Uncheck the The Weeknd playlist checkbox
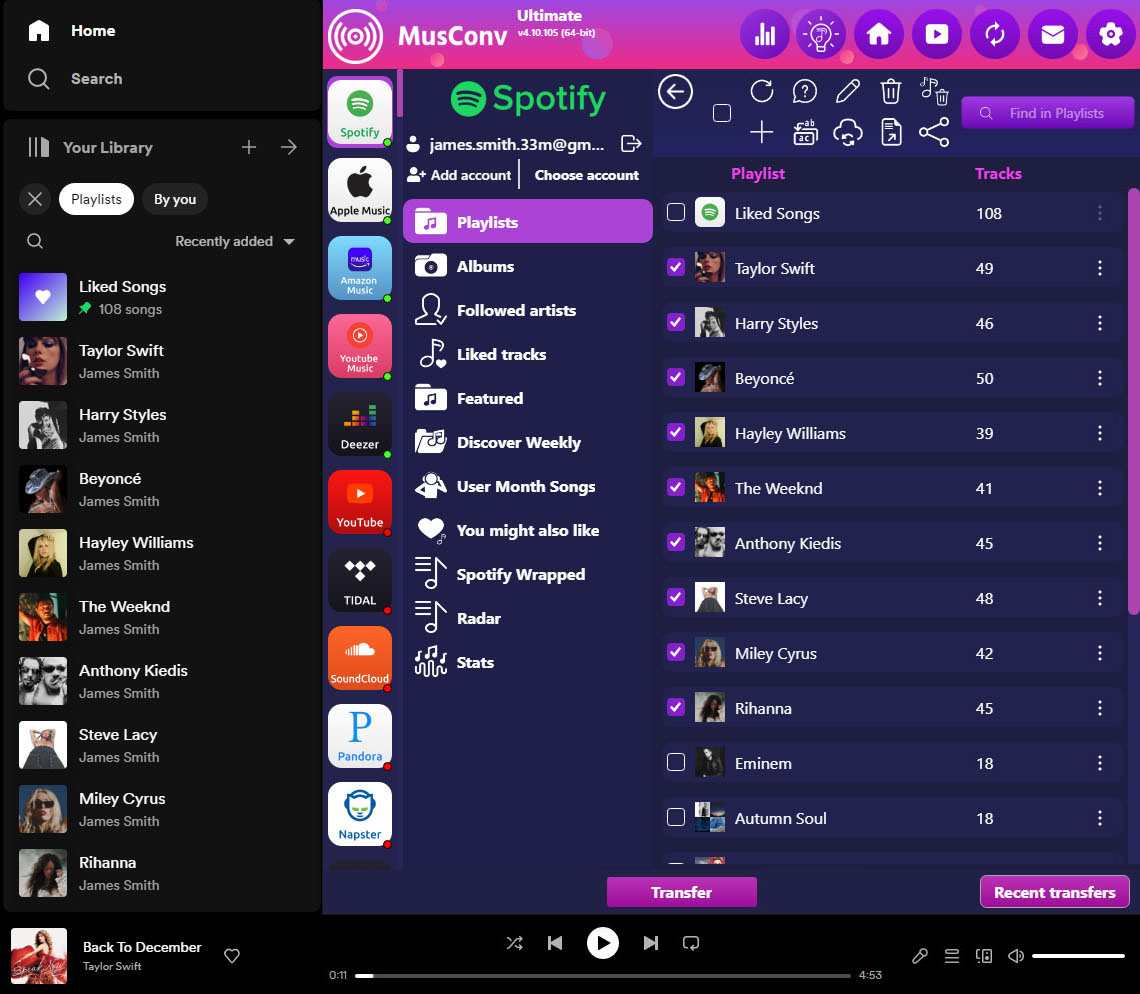Screen dimensions: 1140x994 675,487
